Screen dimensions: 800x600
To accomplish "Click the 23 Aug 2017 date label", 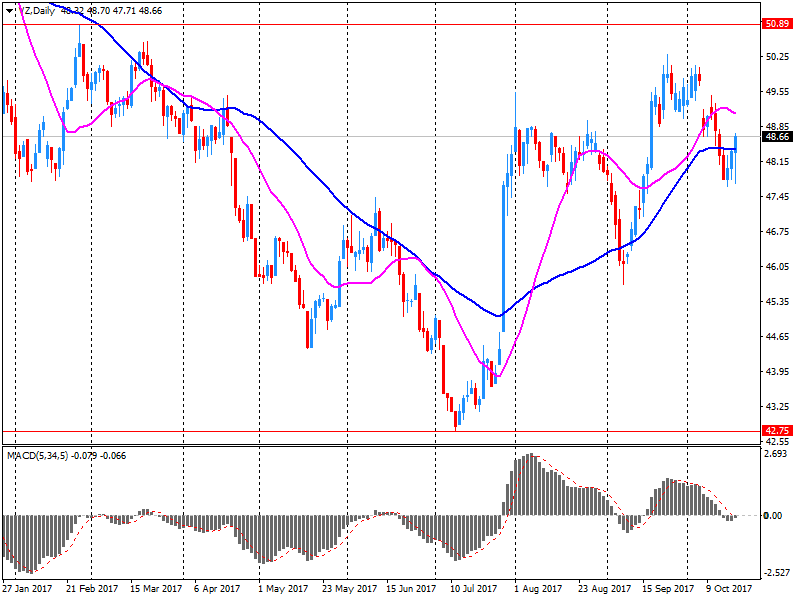I will coord(605,589).
